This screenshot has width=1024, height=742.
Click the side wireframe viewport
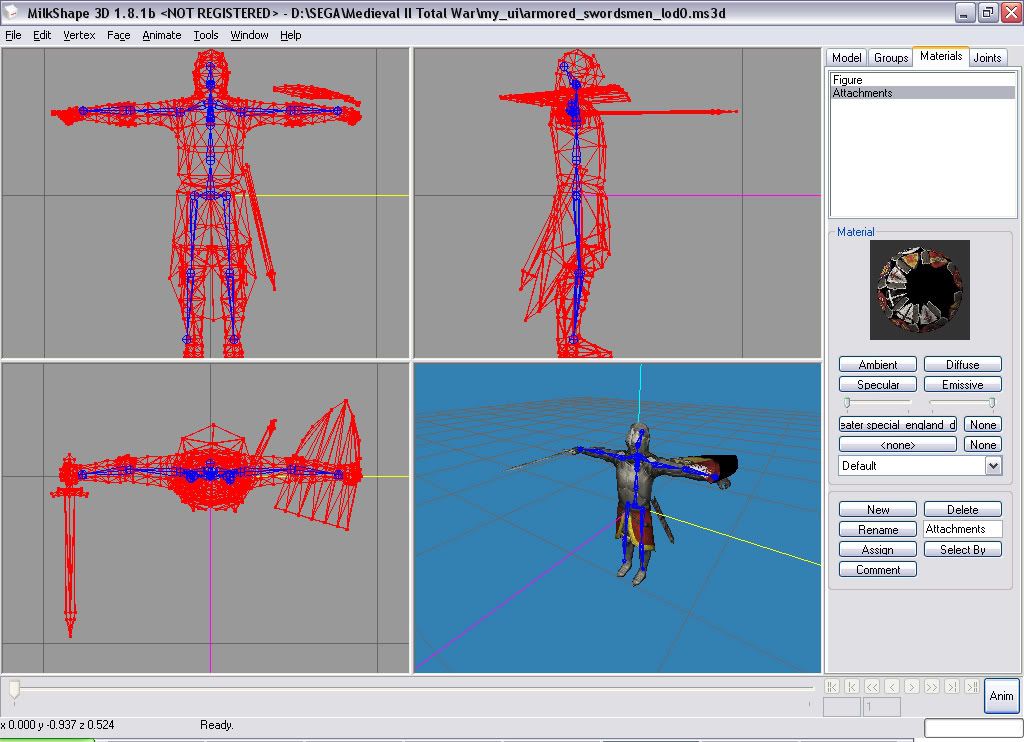click(617, 202)
